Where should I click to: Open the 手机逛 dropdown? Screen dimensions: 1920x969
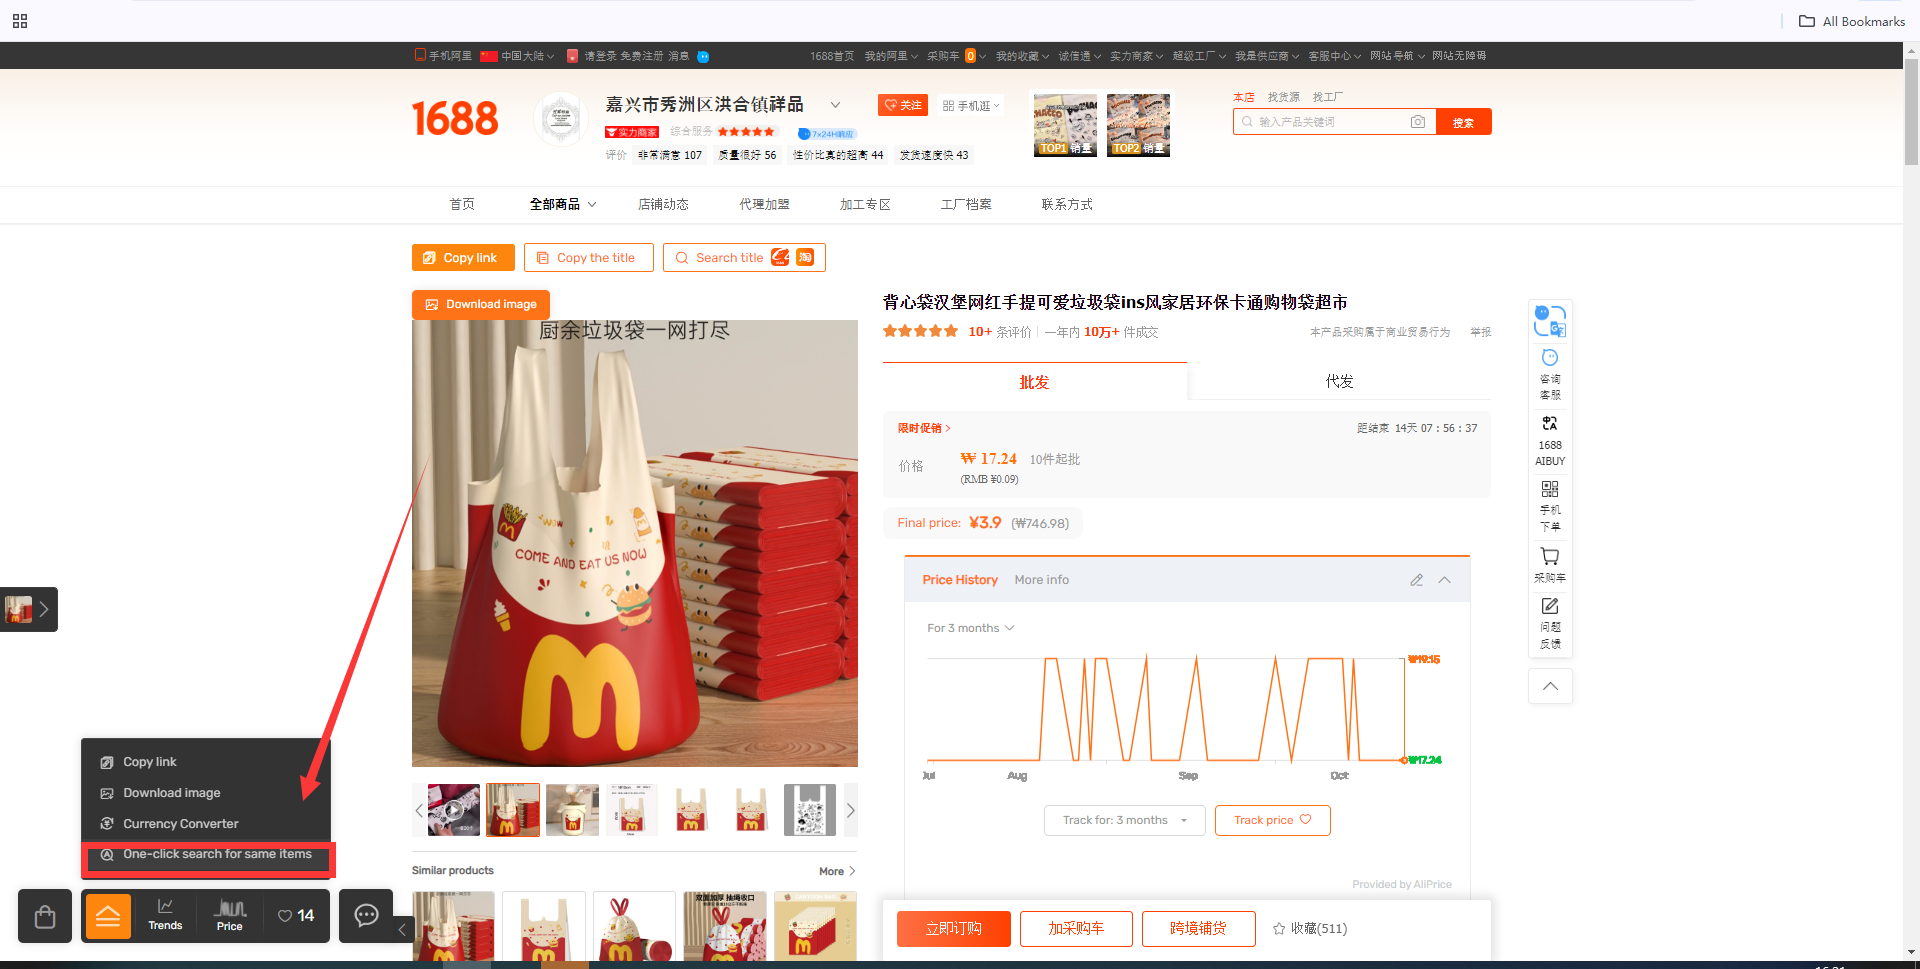click(x=971, y=105)
